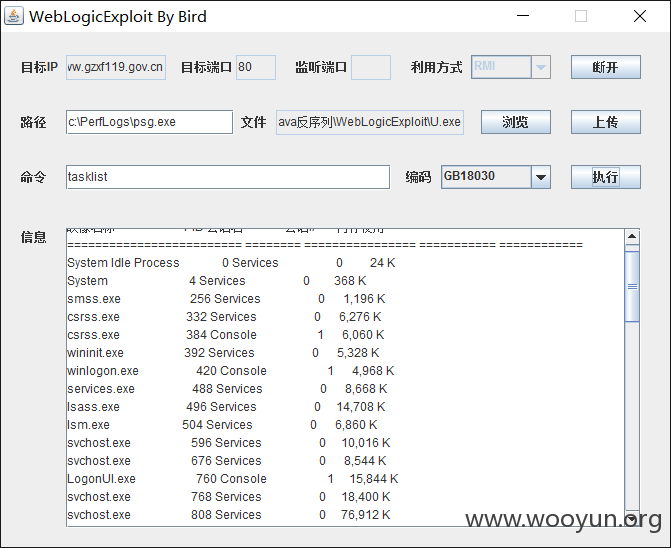The width and height of the screenshot is (671, 548).
Task: Click the 目标IP input field
Action: tap(116, 67)
